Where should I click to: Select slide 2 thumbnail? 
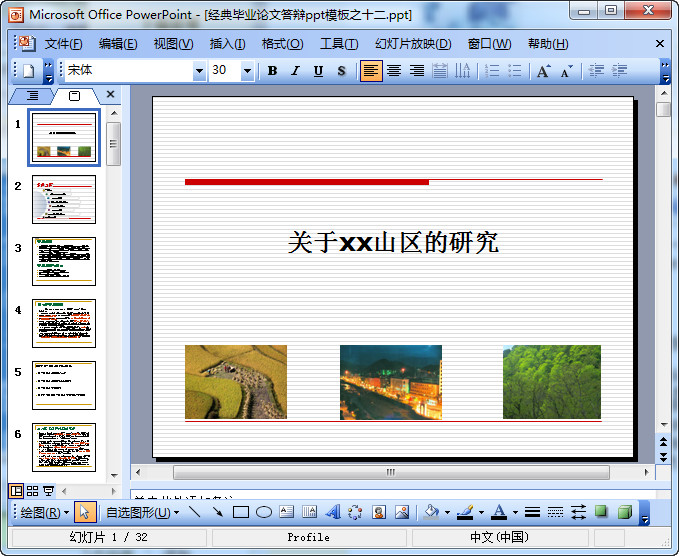pyautogui.click(x=64, y=199)
